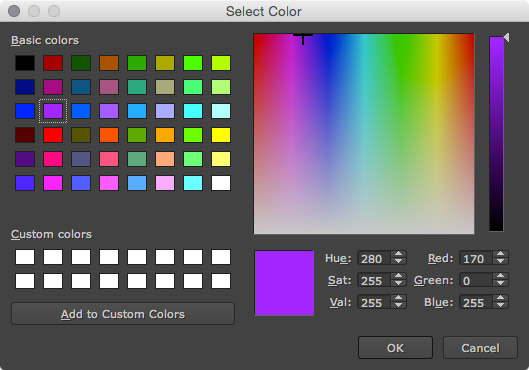
Task: Click the Cancel button
Action: pos(480,347)
